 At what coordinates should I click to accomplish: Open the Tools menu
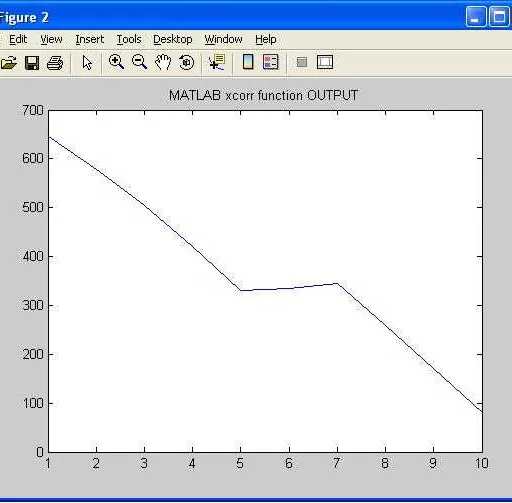tap(129, 39)
